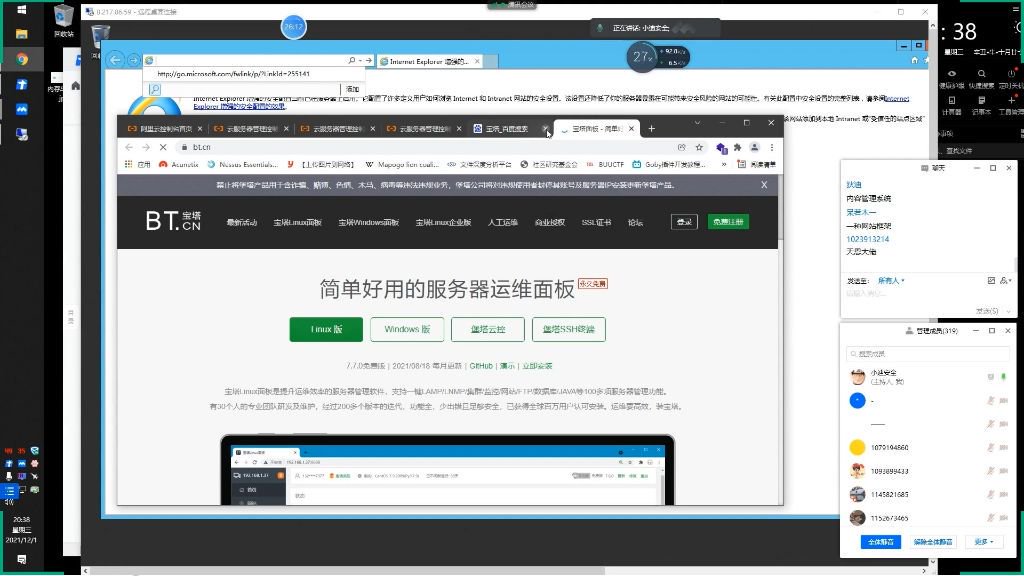1024x576 pixels.
Task: Open the 宝塔Linux面板 nav item
Action: pyautogui.click(x=297, y=223)
